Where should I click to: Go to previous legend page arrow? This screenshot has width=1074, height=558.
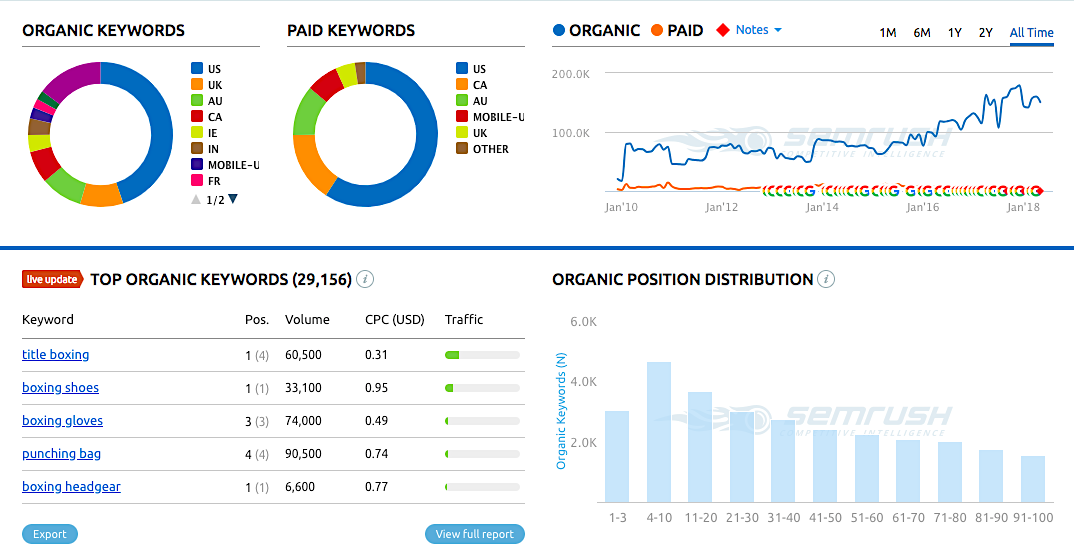pyautogui.click(x=196, y=199)
